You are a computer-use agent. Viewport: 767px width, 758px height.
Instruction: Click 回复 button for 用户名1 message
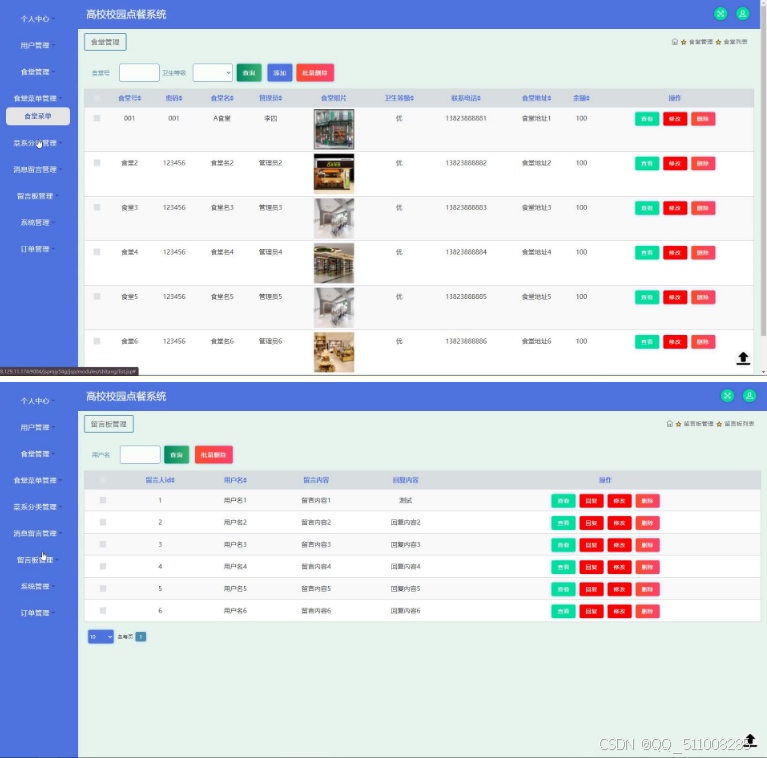pos(591,501)
